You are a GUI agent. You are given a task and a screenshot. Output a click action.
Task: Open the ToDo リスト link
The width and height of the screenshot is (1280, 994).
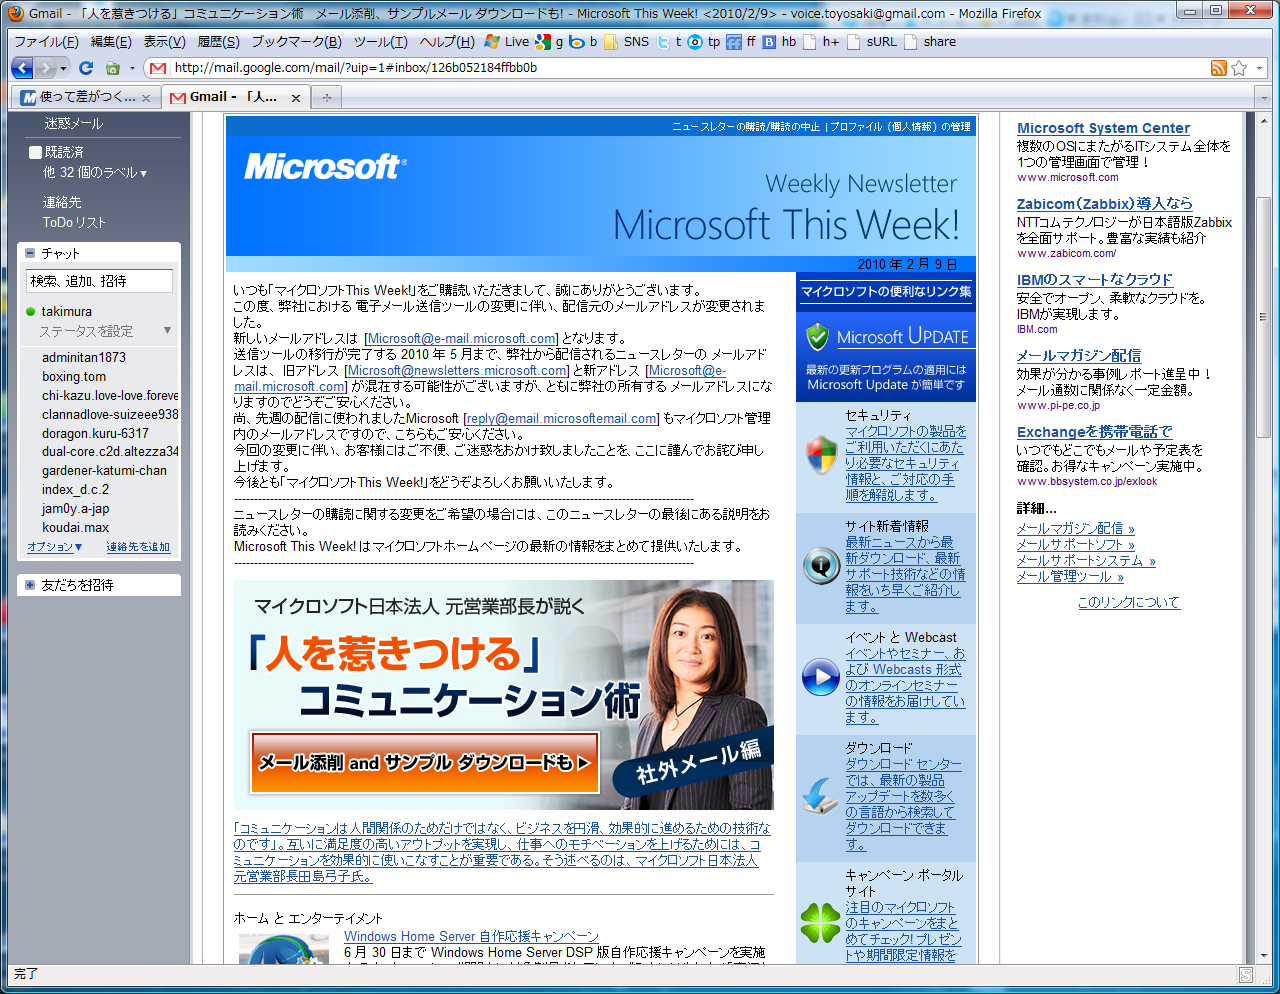pyautogui.click(x=74, y=222)
